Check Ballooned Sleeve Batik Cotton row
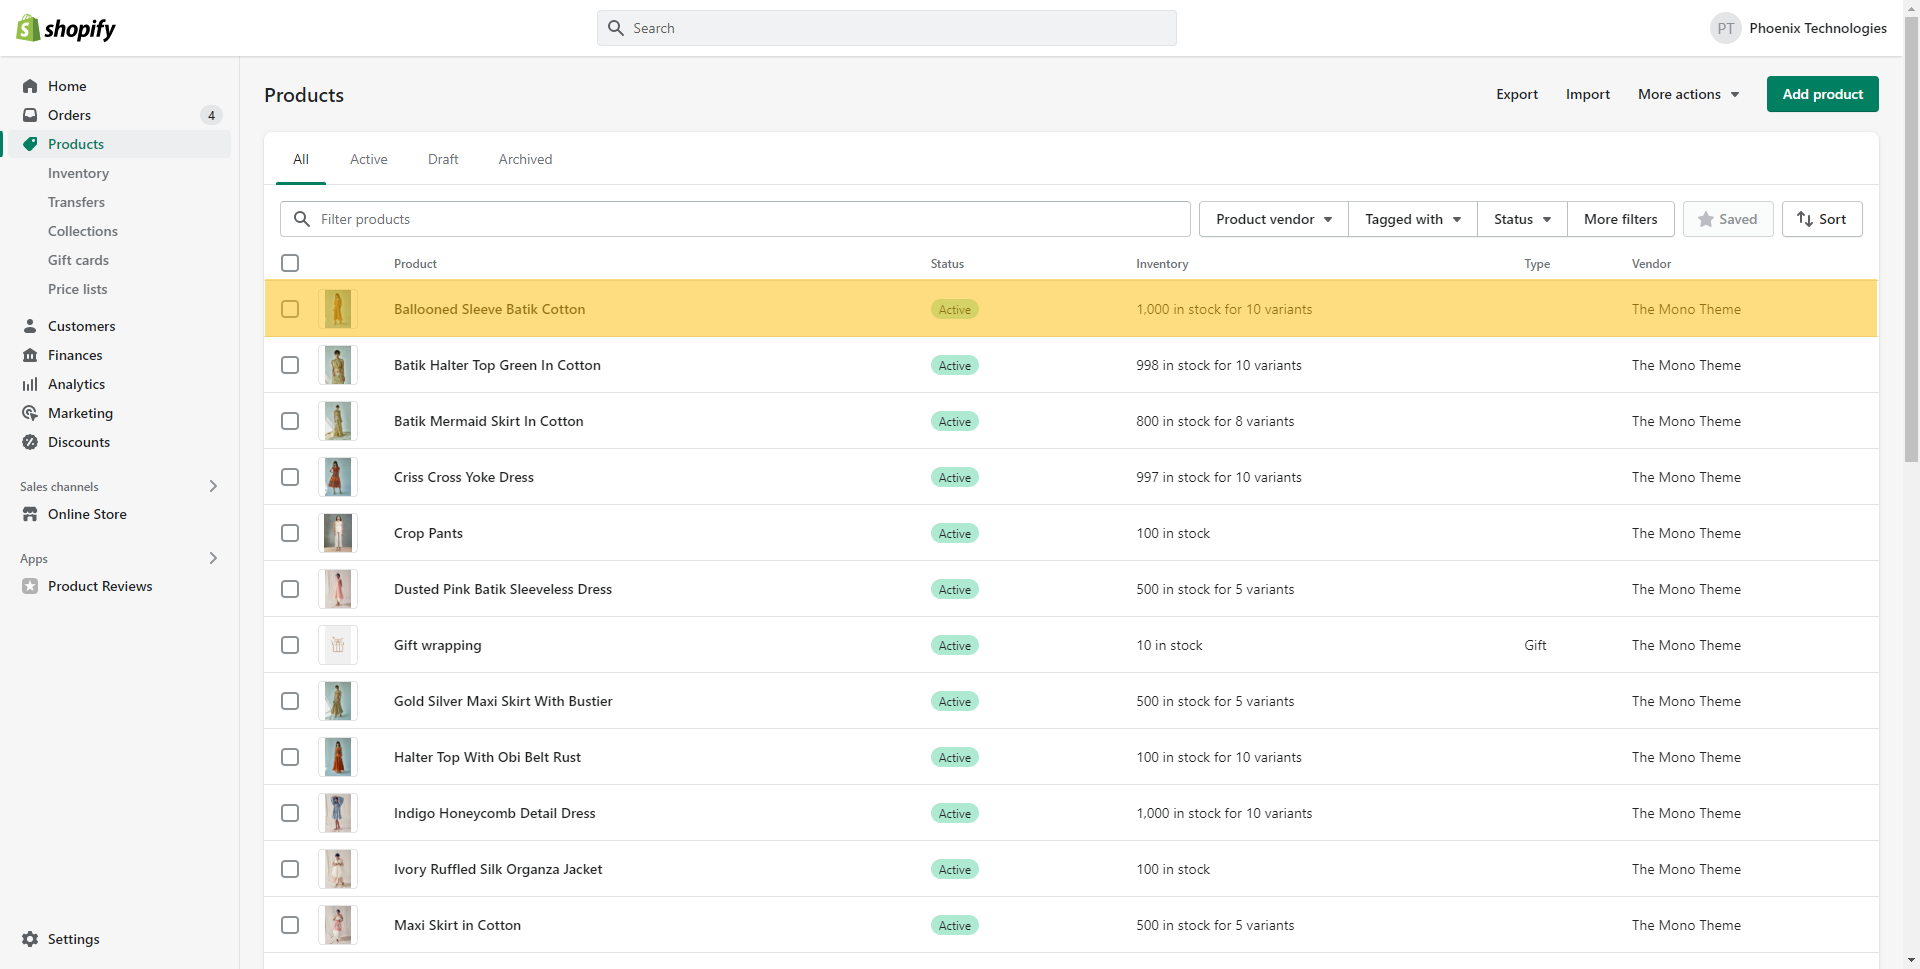Screen dimensions: 1920x969 (x=290, y=309)
